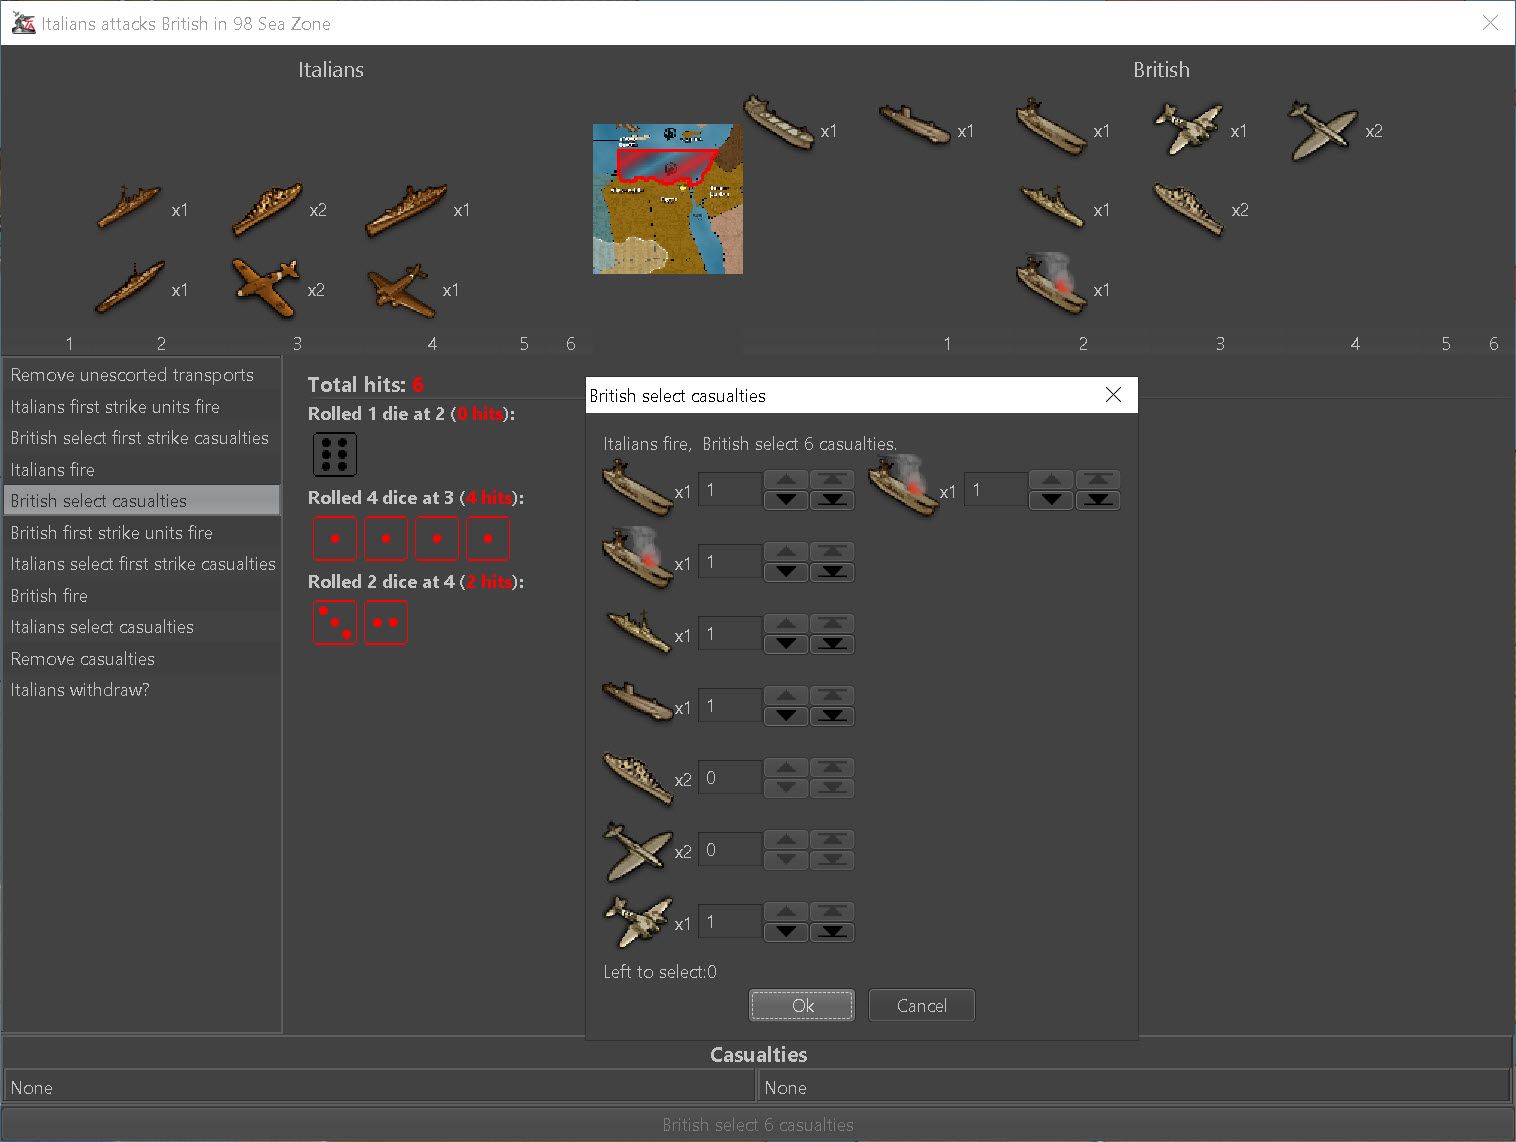Click the British transport x1 unit icon
The image size is (1516, 1142).
point(779,123)
